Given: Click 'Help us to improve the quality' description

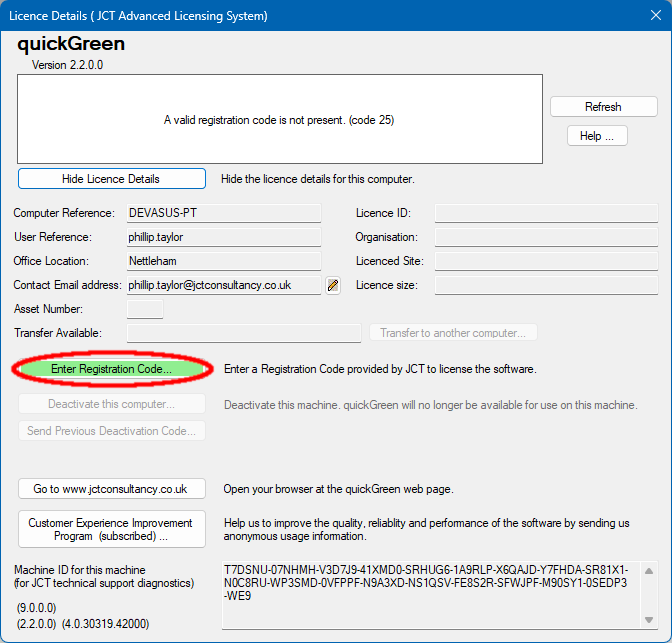Looking at the screenshot, I should point(426,529).
